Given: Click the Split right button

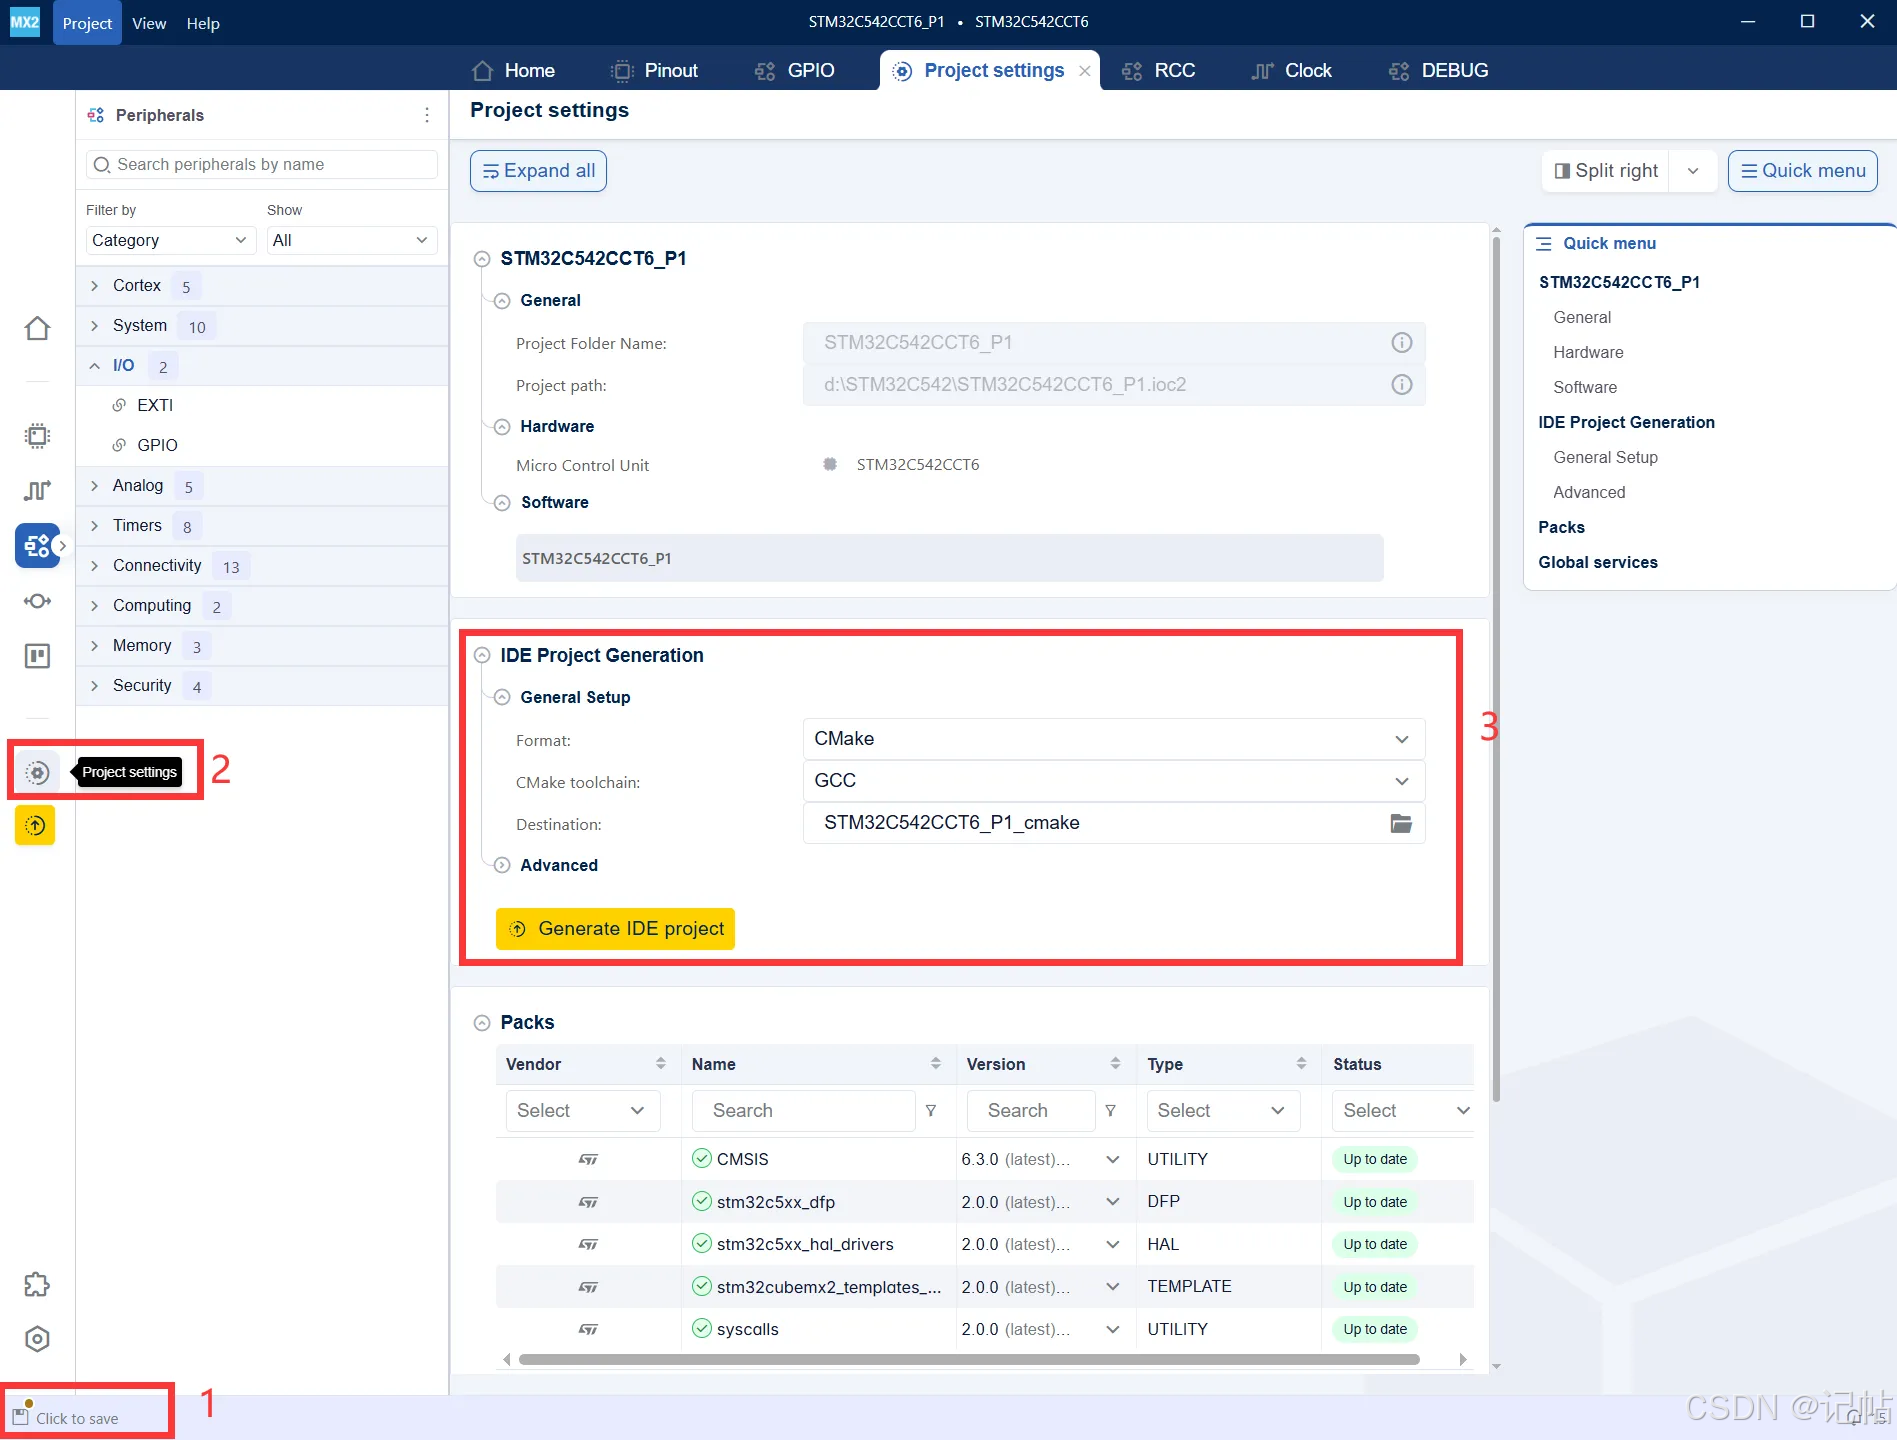Looking at the screenshot, I should [1606, 171].
